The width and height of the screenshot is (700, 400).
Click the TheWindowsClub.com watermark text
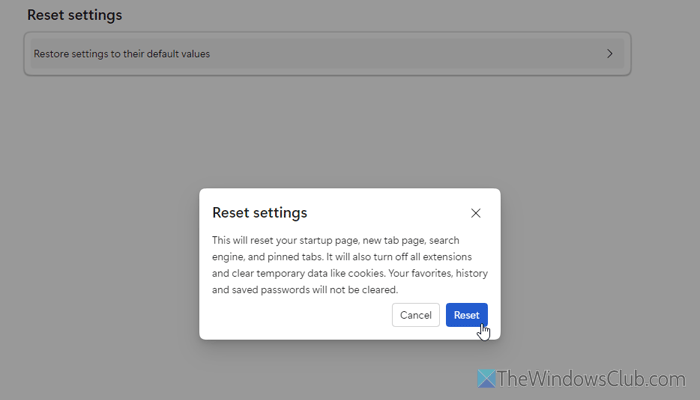(x=591, y=379)
